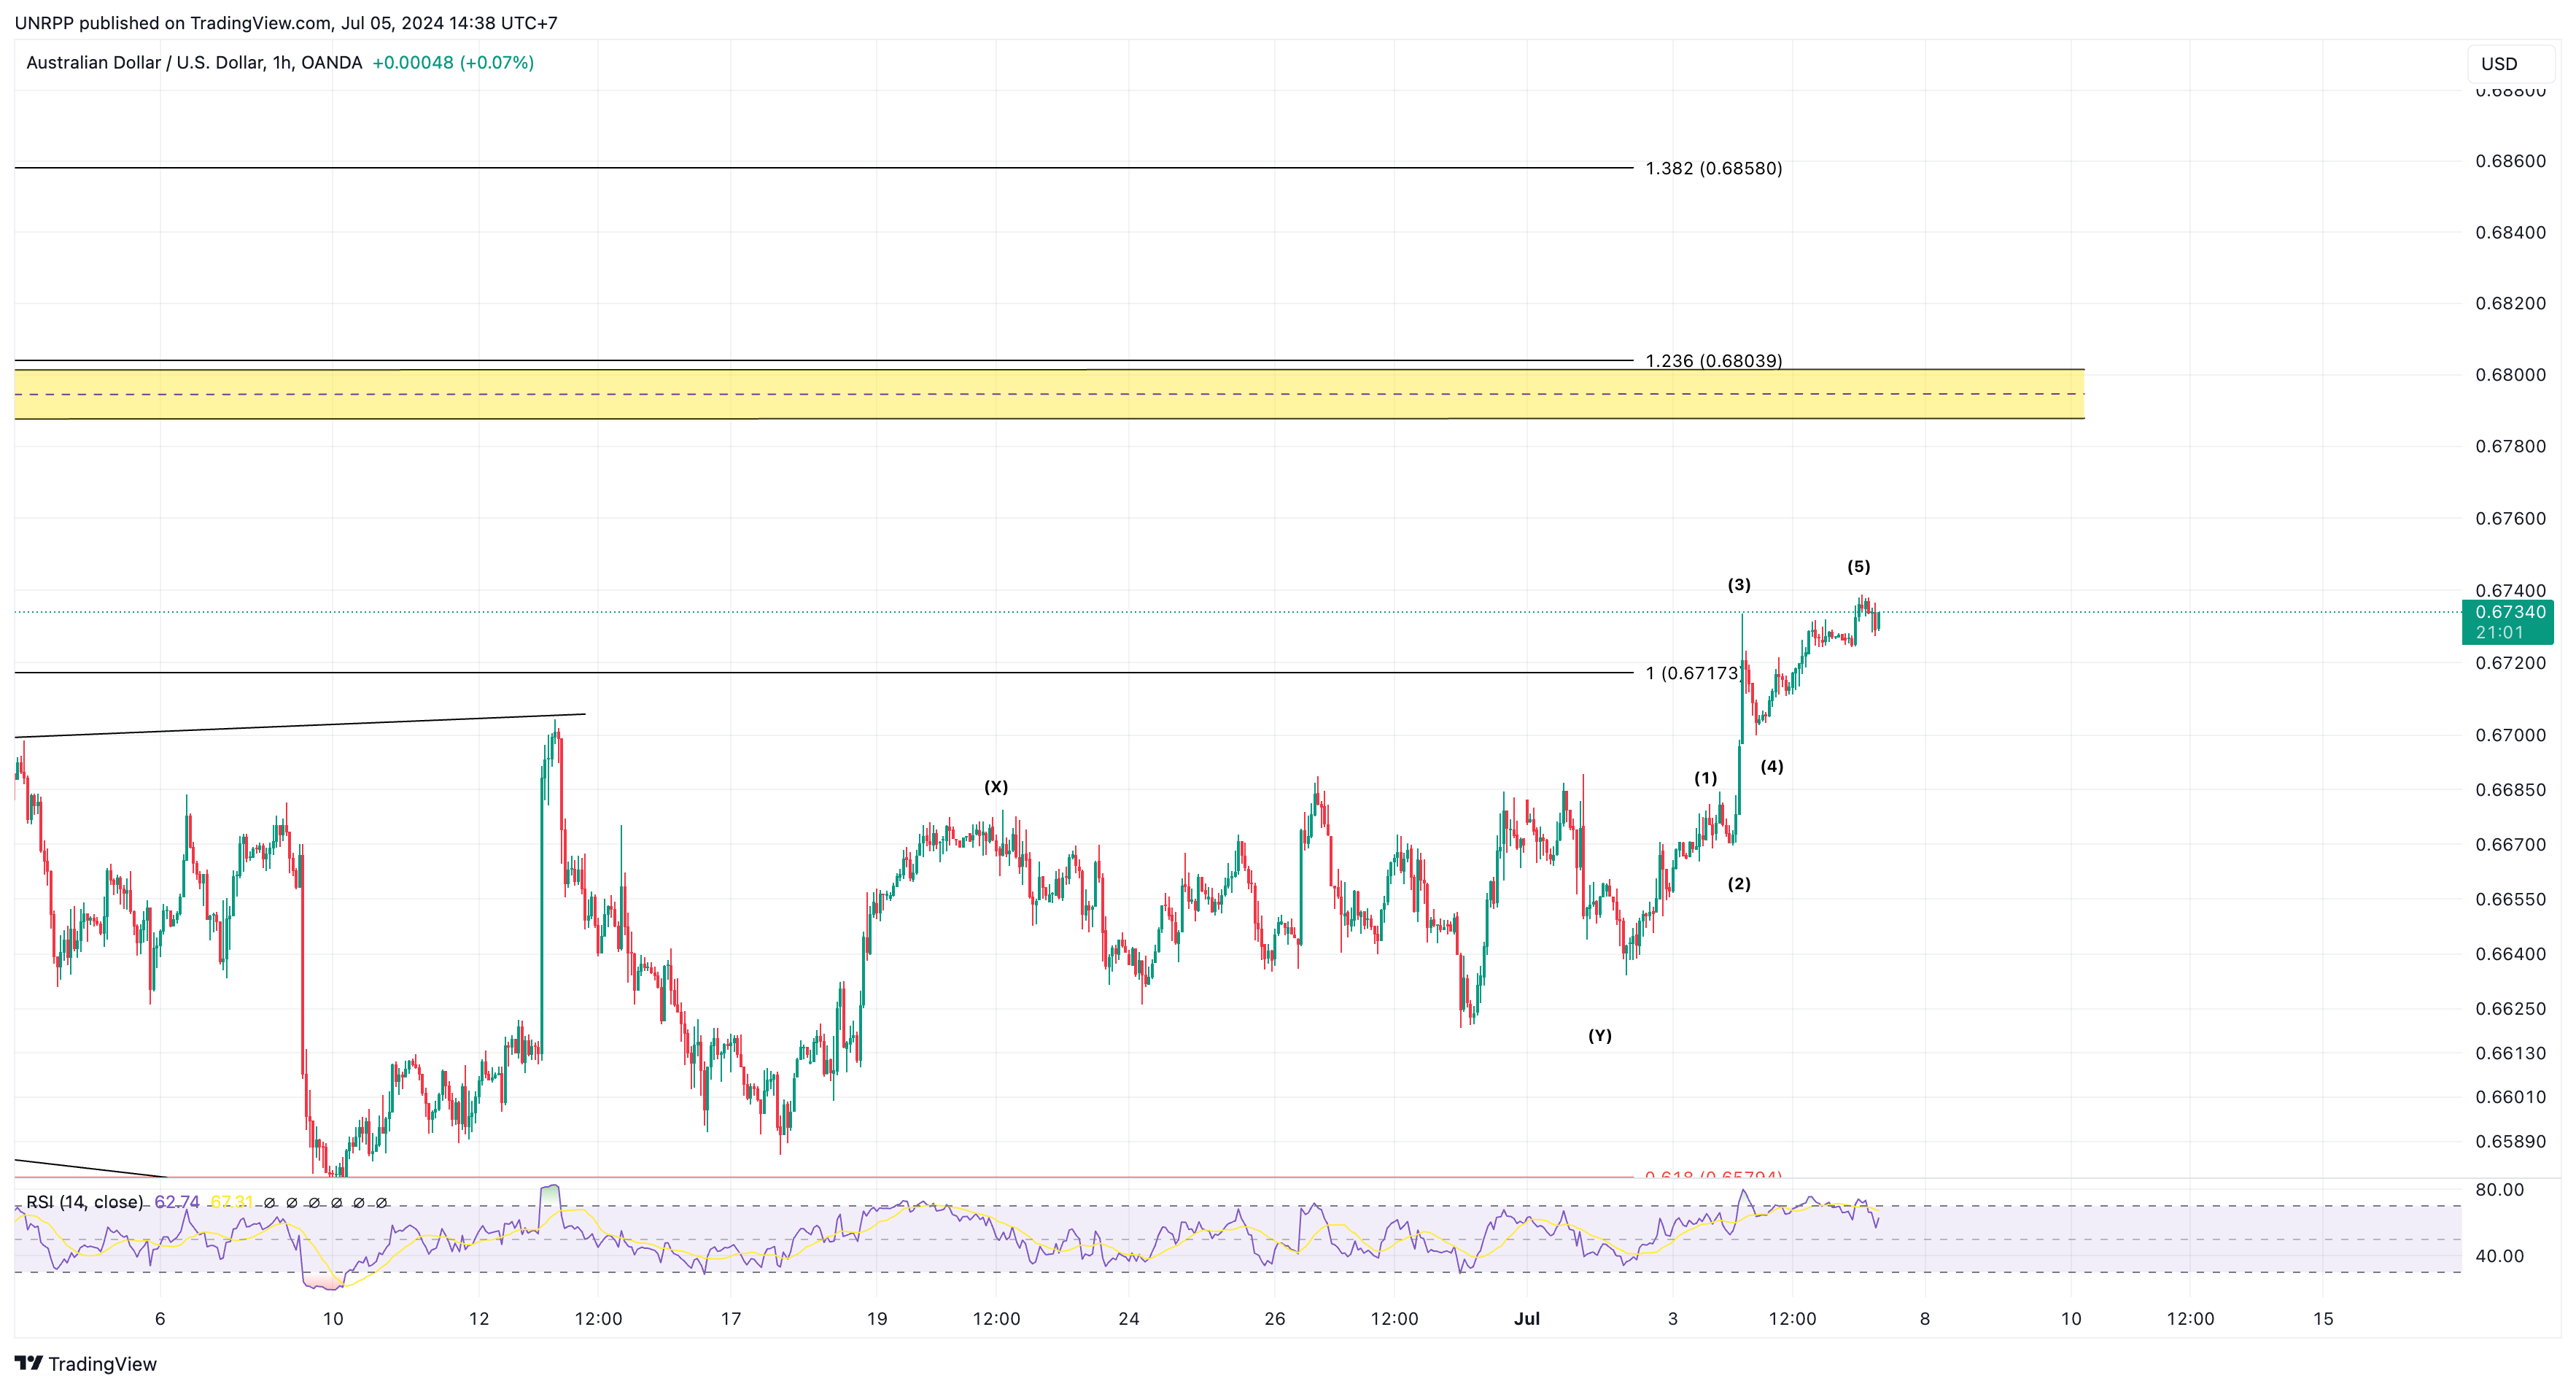Click the RSI value 62.74
This screenshot has height=1389, width=2576.
(177, 1202)
